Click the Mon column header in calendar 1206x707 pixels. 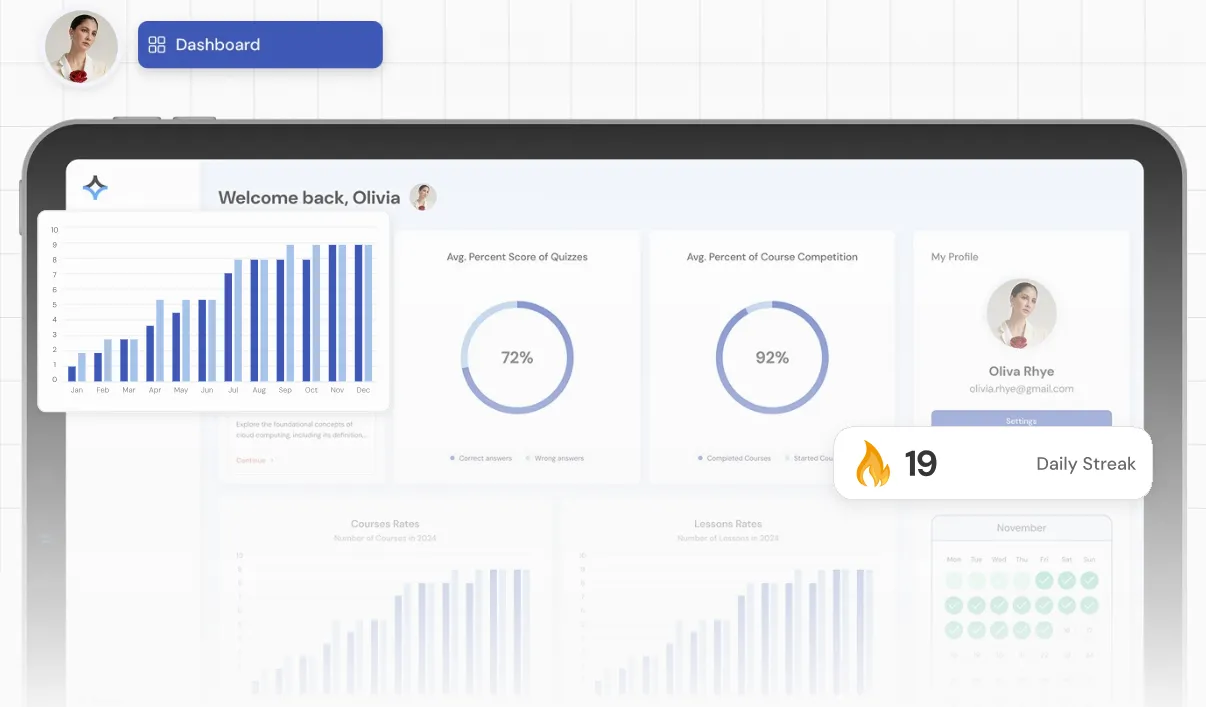954,559
